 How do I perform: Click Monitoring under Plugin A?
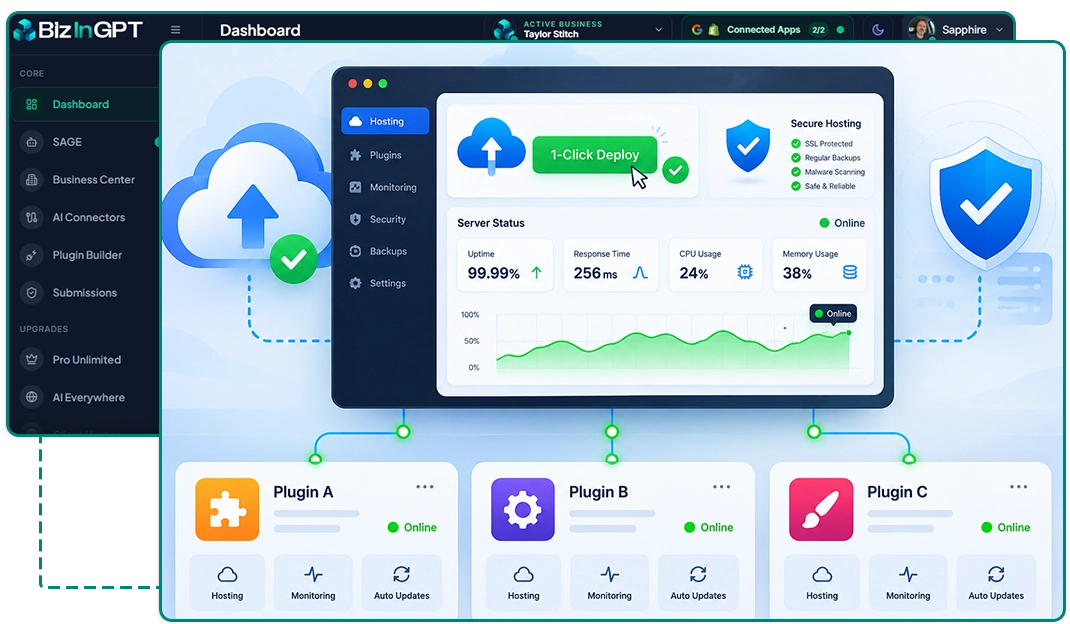point(313,582)
